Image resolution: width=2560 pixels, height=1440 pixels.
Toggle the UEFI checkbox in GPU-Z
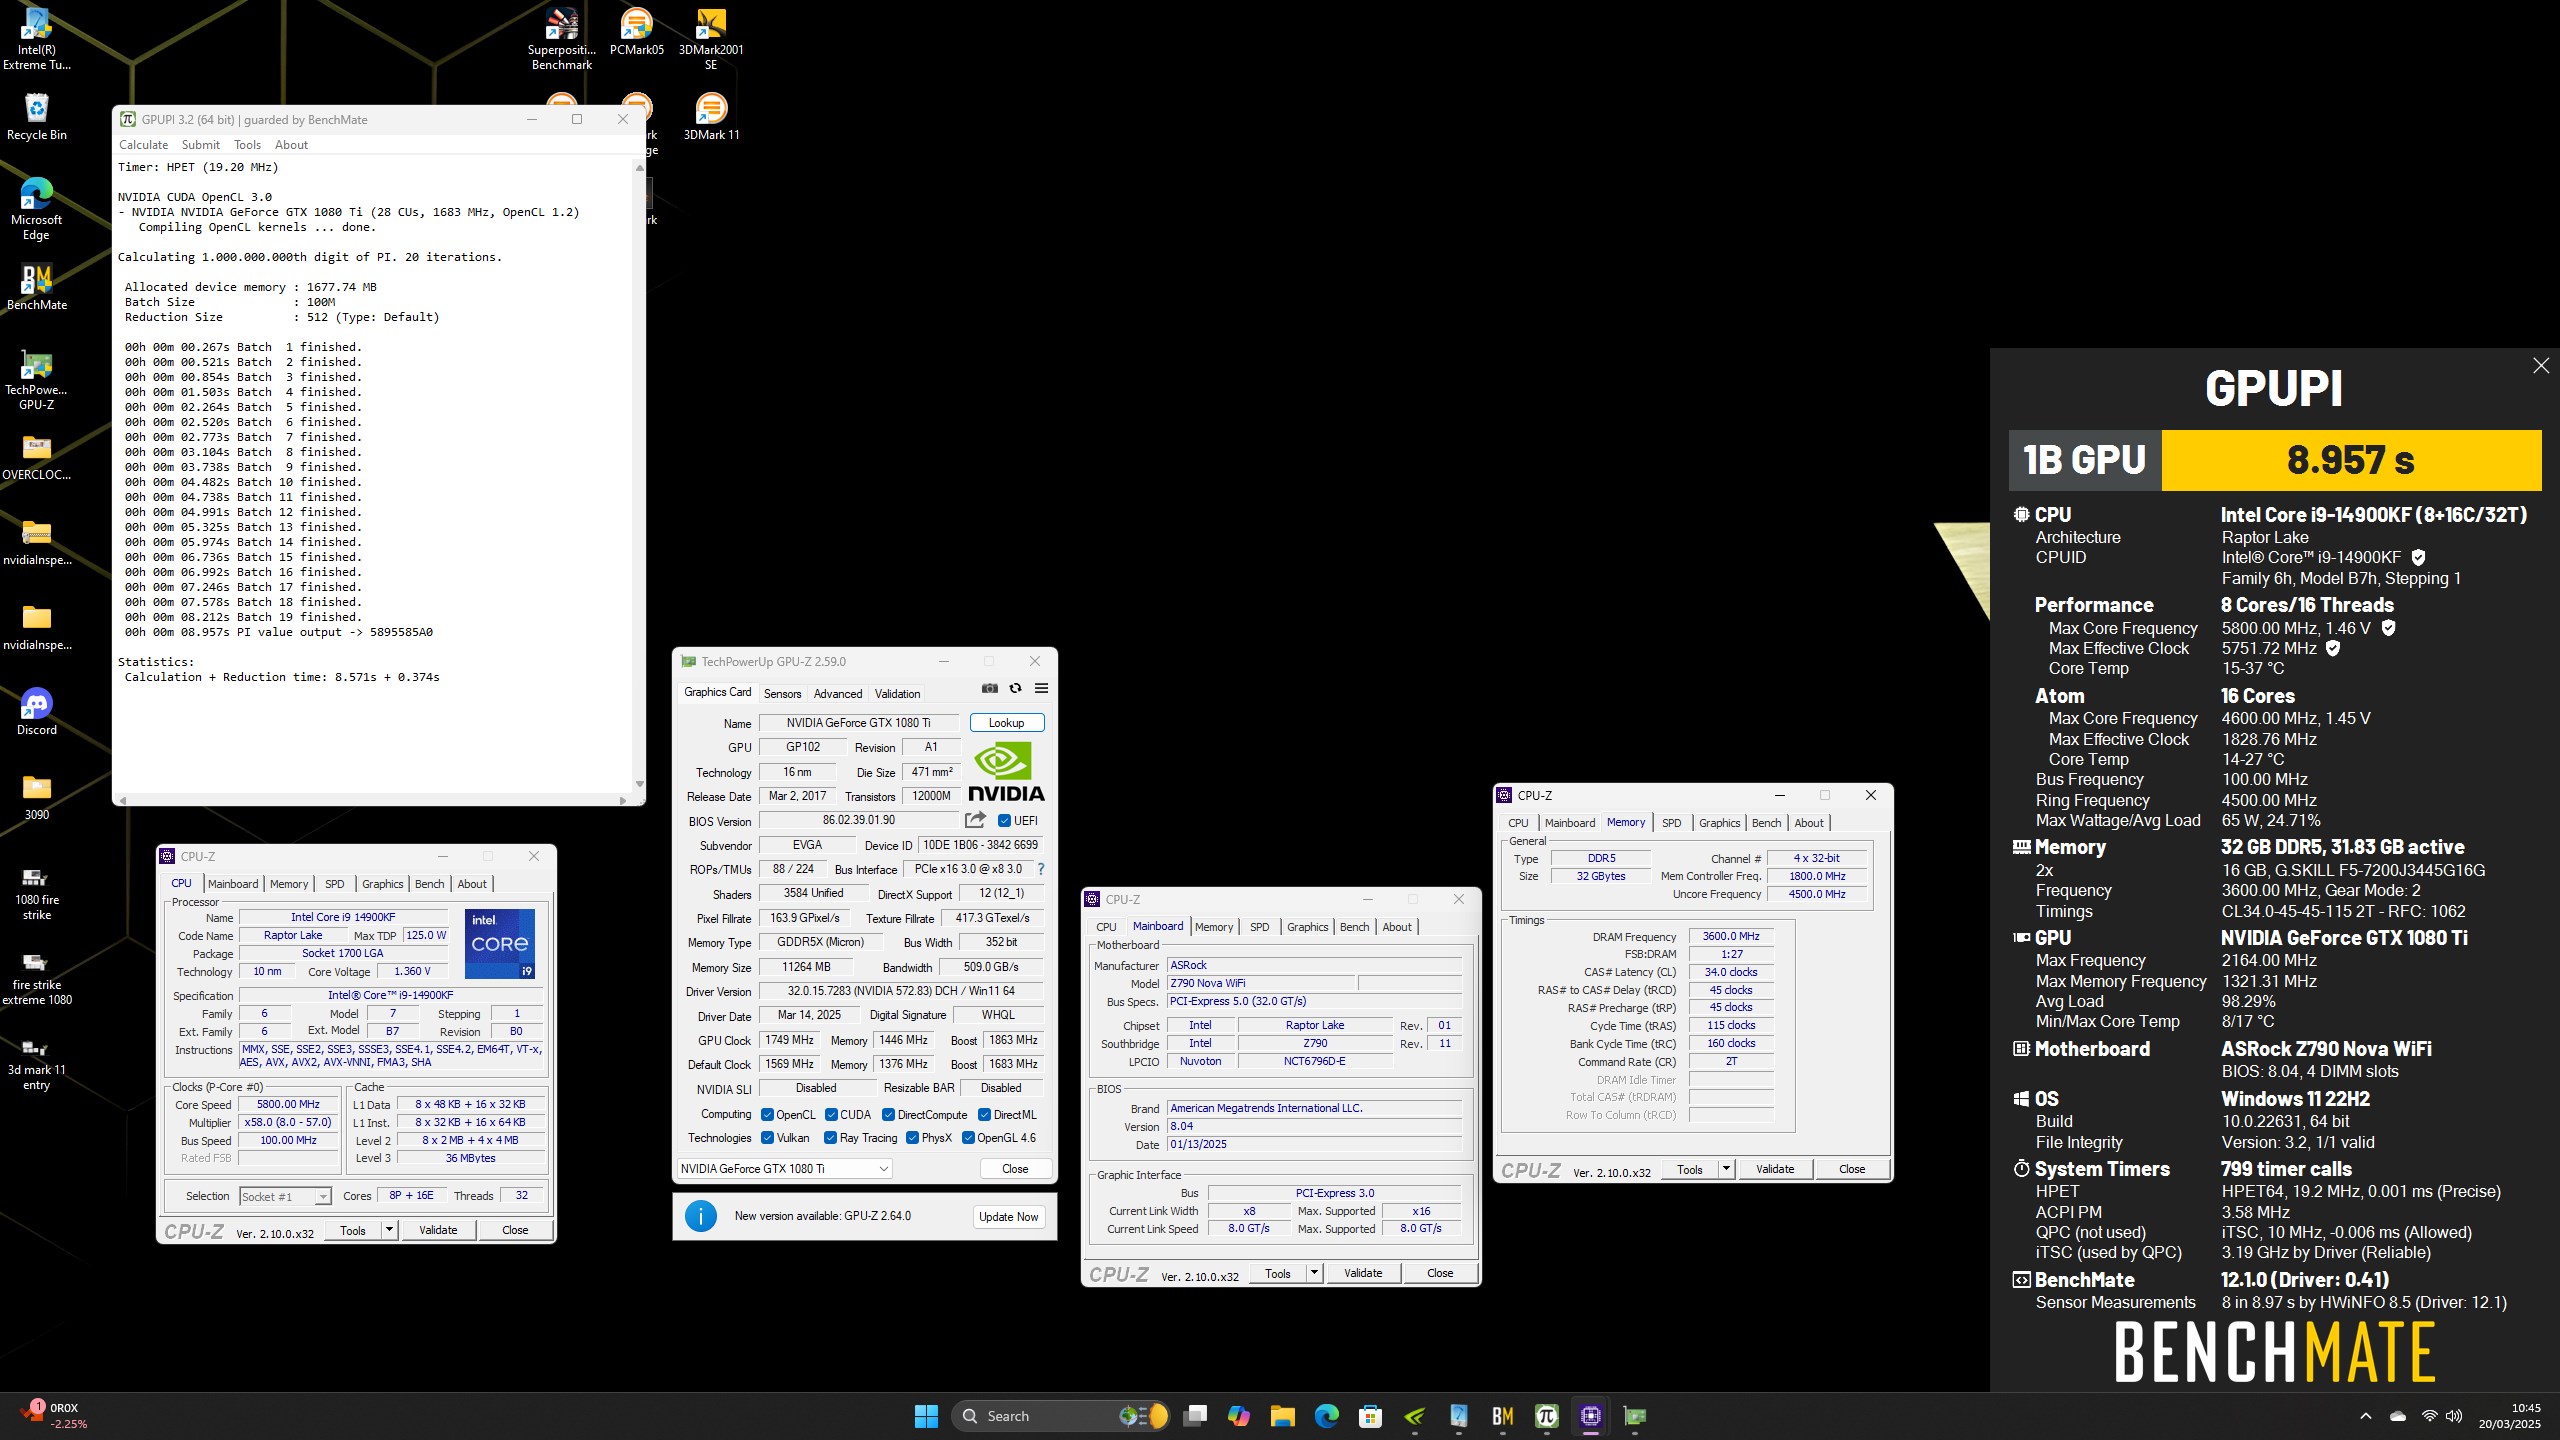click(x=1004, y=821)
